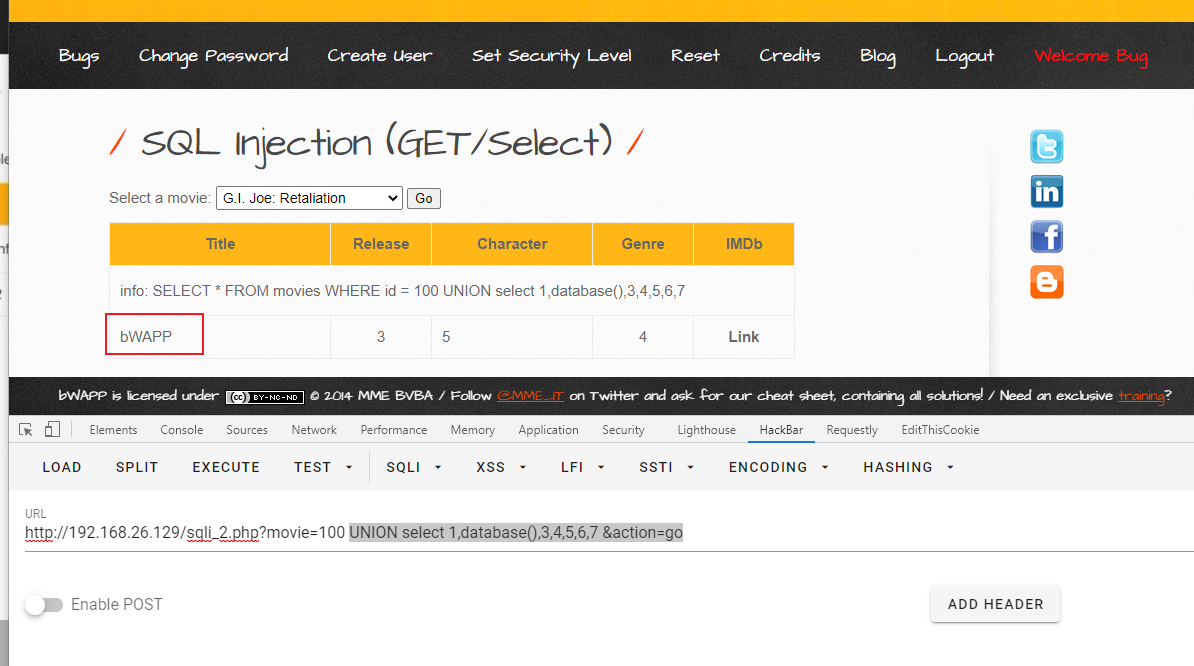Viewport: 1194px width, 666px height.
Task: Open the Change Password menu item
Action: pos(213,56)
